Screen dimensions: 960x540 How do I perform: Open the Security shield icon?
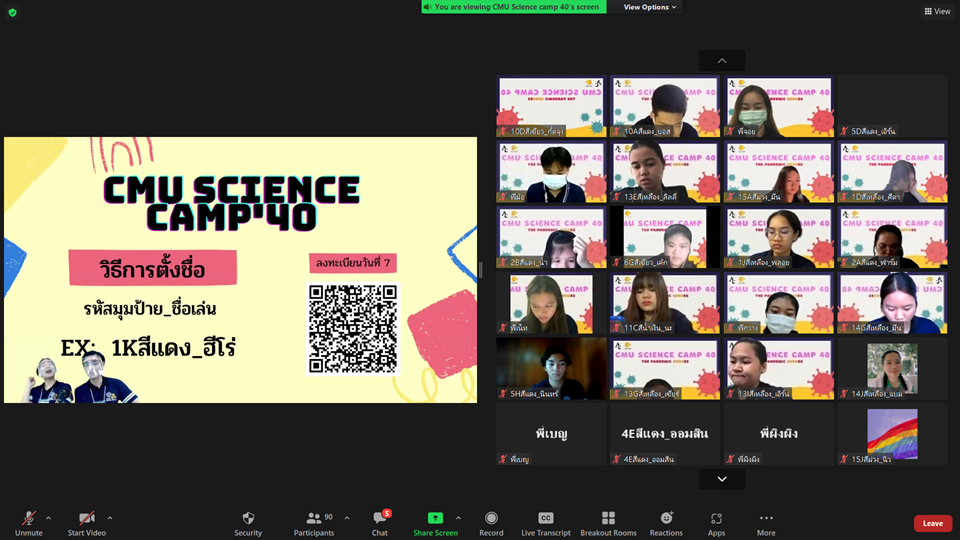(x=248, y=518)
